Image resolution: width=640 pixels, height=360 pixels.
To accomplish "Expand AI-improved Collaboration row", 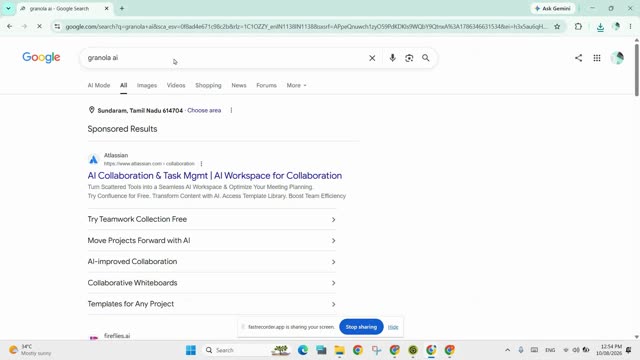I will [x=212, y=262].
